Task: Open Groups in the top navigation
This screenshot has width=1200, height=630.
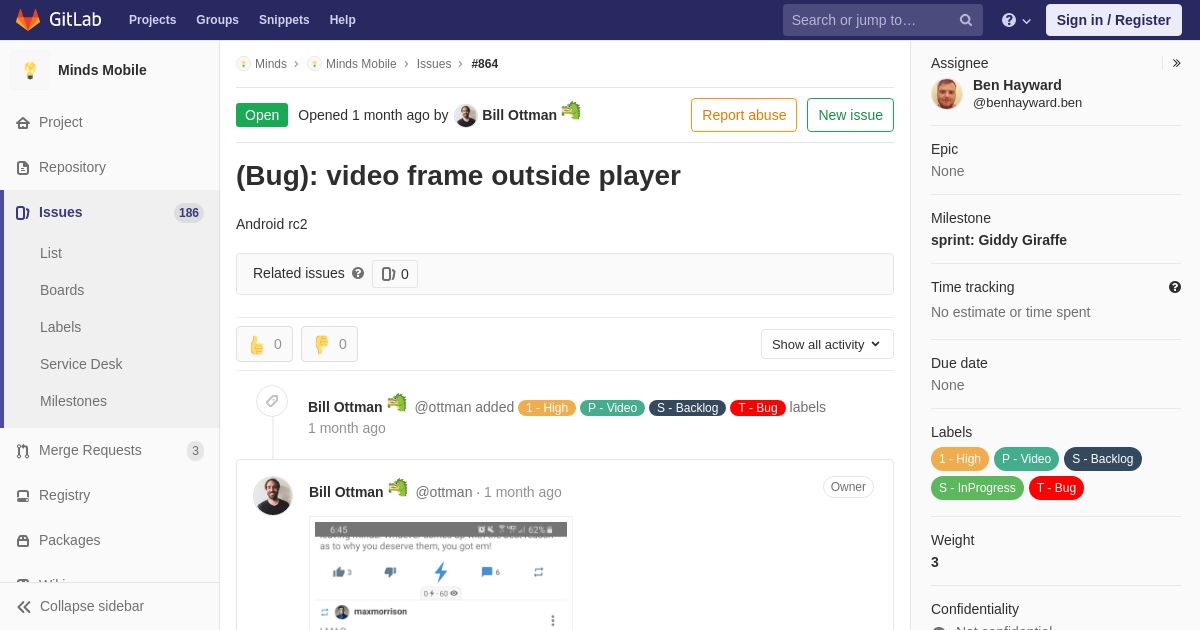Action: click(x=217, y=20)
